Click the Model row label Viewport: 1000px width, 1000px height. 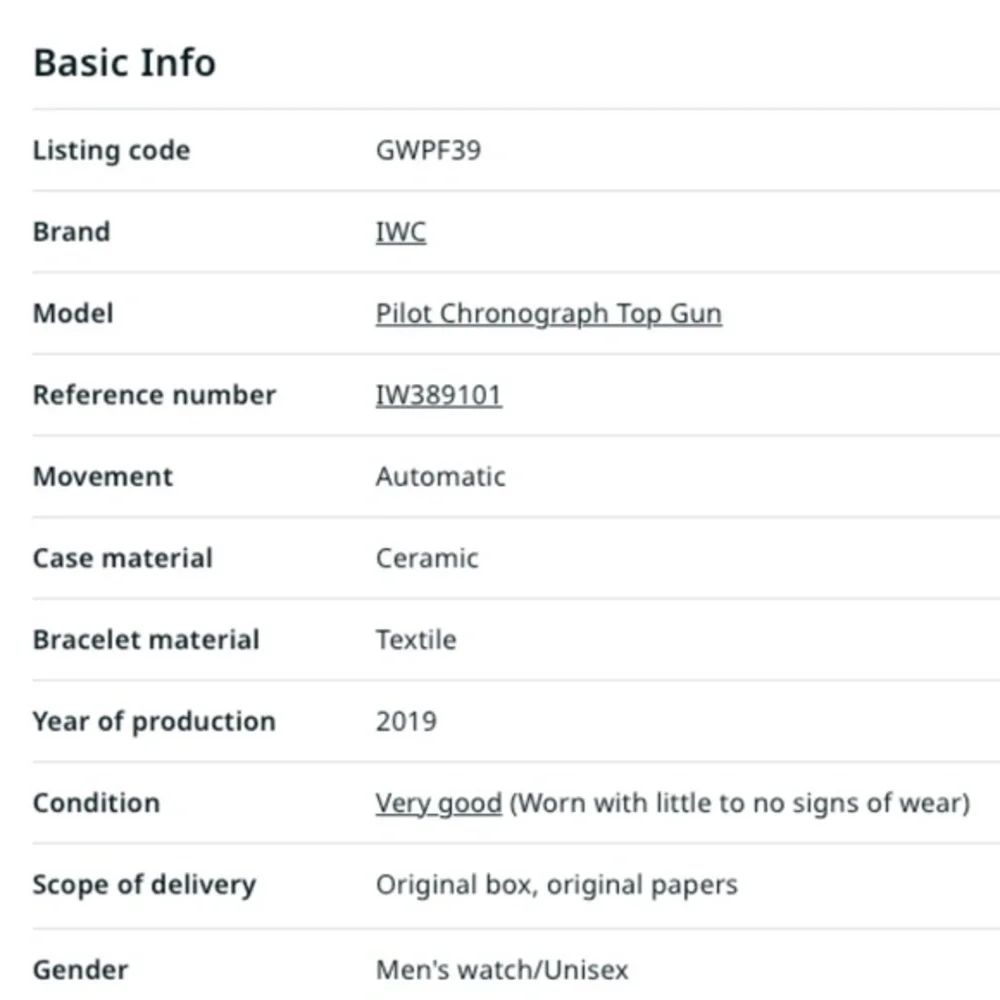[73, 314]
